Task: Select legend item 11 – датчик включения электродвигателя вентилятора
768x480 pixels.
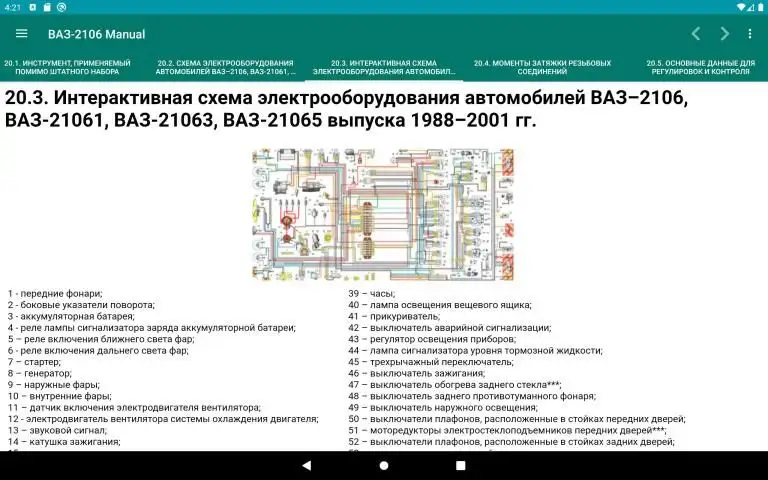Action: coord(134,408)
